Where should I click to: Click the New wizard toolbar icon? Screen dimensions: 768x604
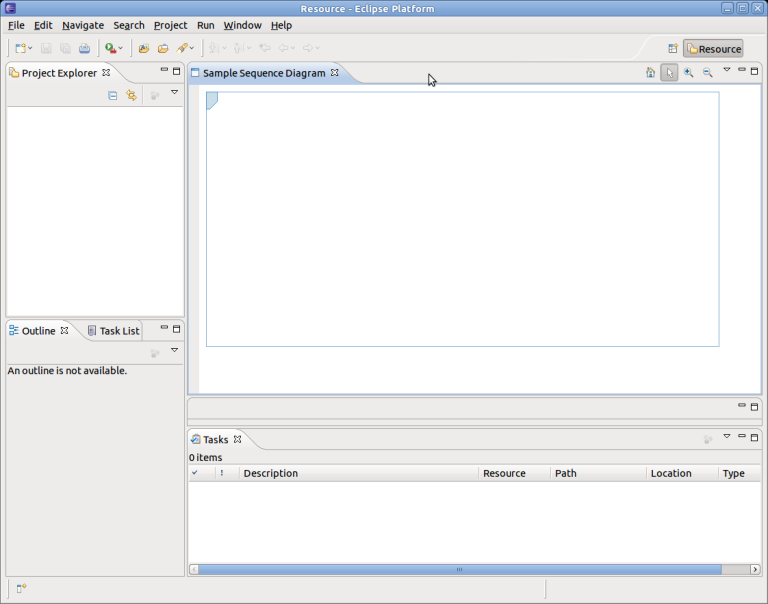pos(20,48)
